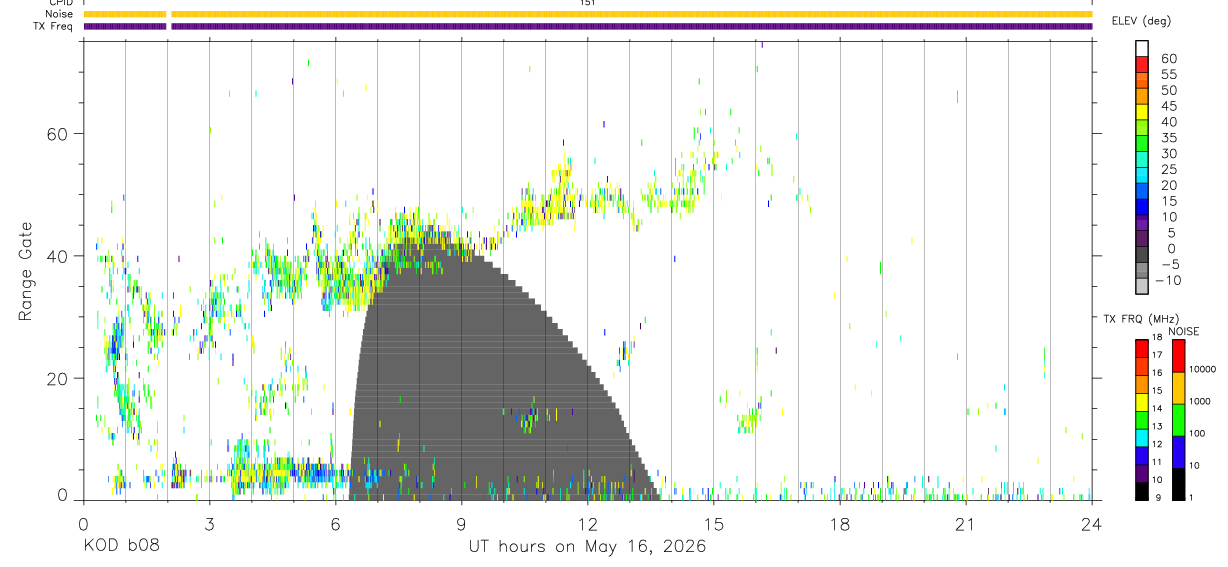Image resolution: width=1228 pixels, height=567 pixels.
Task: Pick the red segment of the ELEV colorbar
Action: pyautogui.click(x=1142, y=64)
